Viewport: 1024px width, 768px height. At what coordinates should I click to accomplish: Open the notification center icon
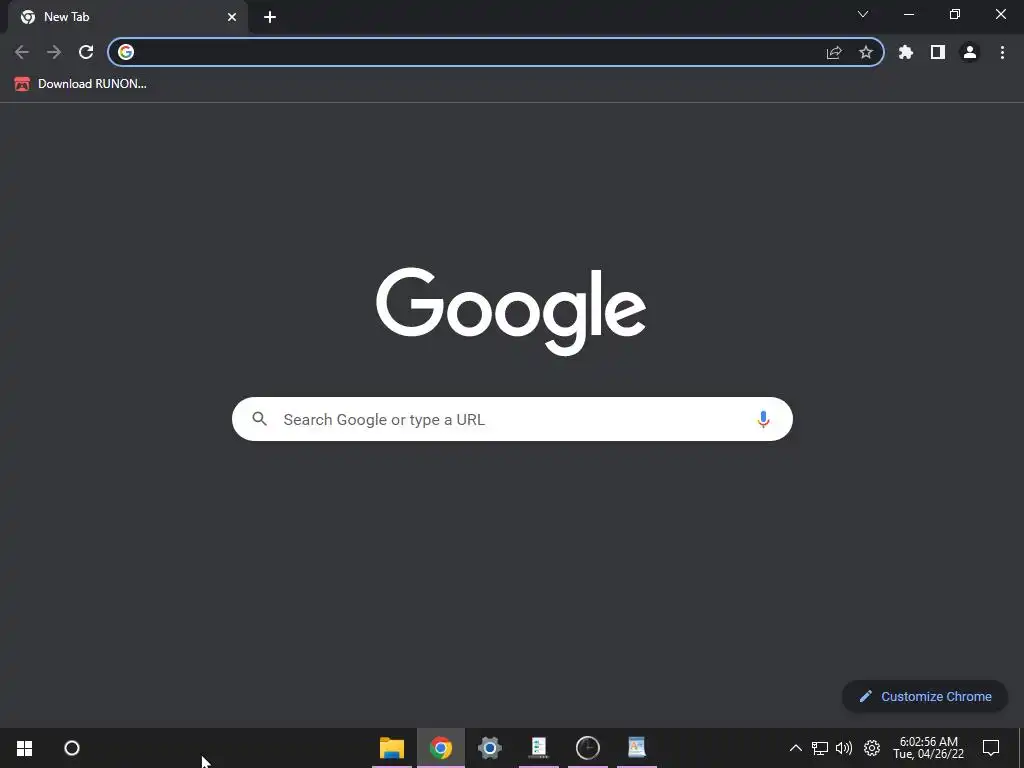pyautogui.click(x=991, y=748)
